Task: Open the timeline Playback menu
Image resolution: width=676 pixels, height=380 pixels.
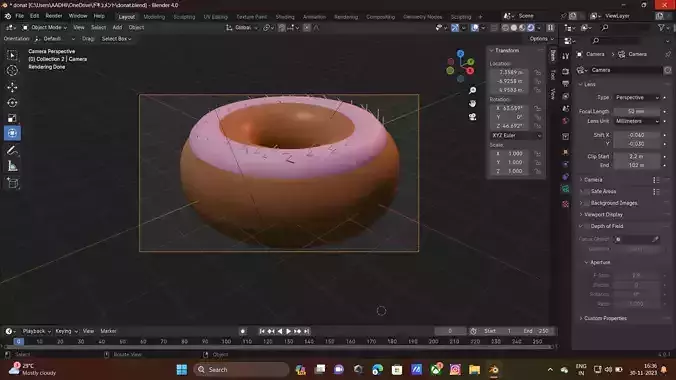Action: pyautogui.click(x=37, y=331)
